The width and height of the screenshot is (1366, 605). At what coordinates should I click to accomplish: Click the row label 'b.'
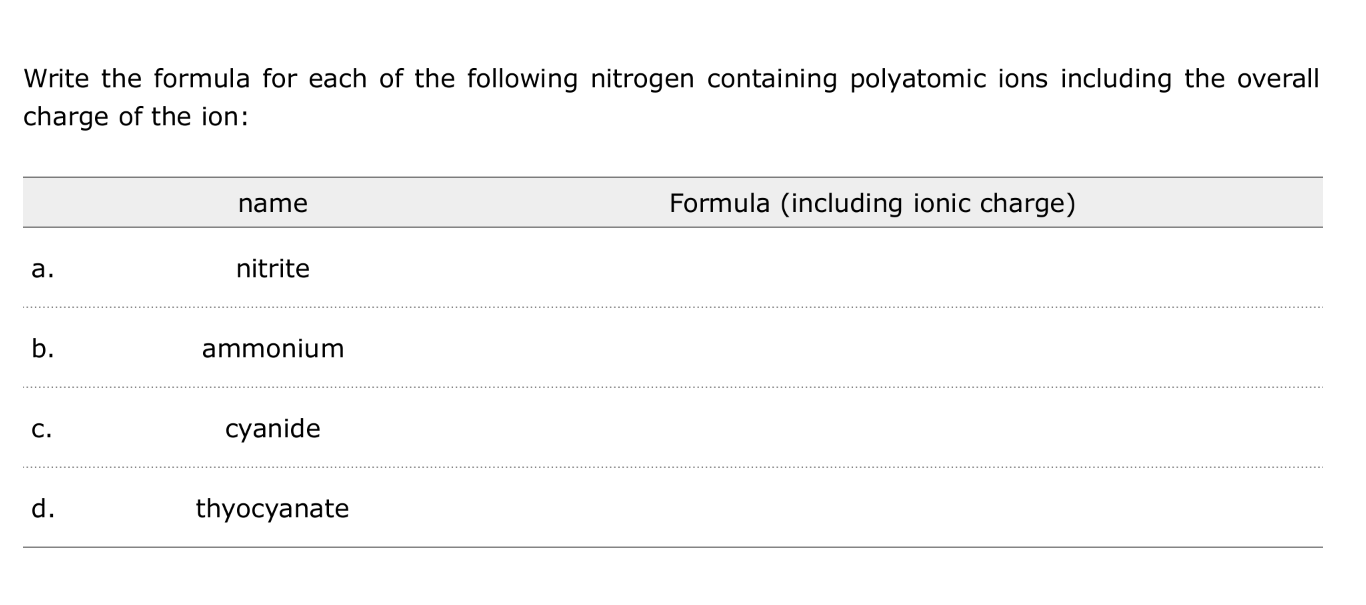pos(41,349)
